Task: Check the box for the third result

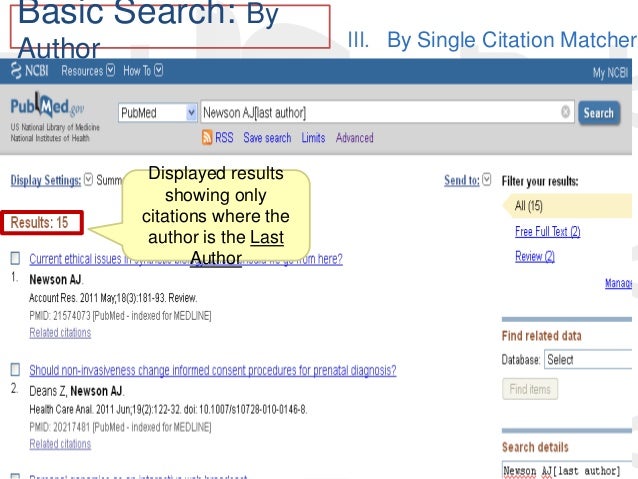Action: 15,476
